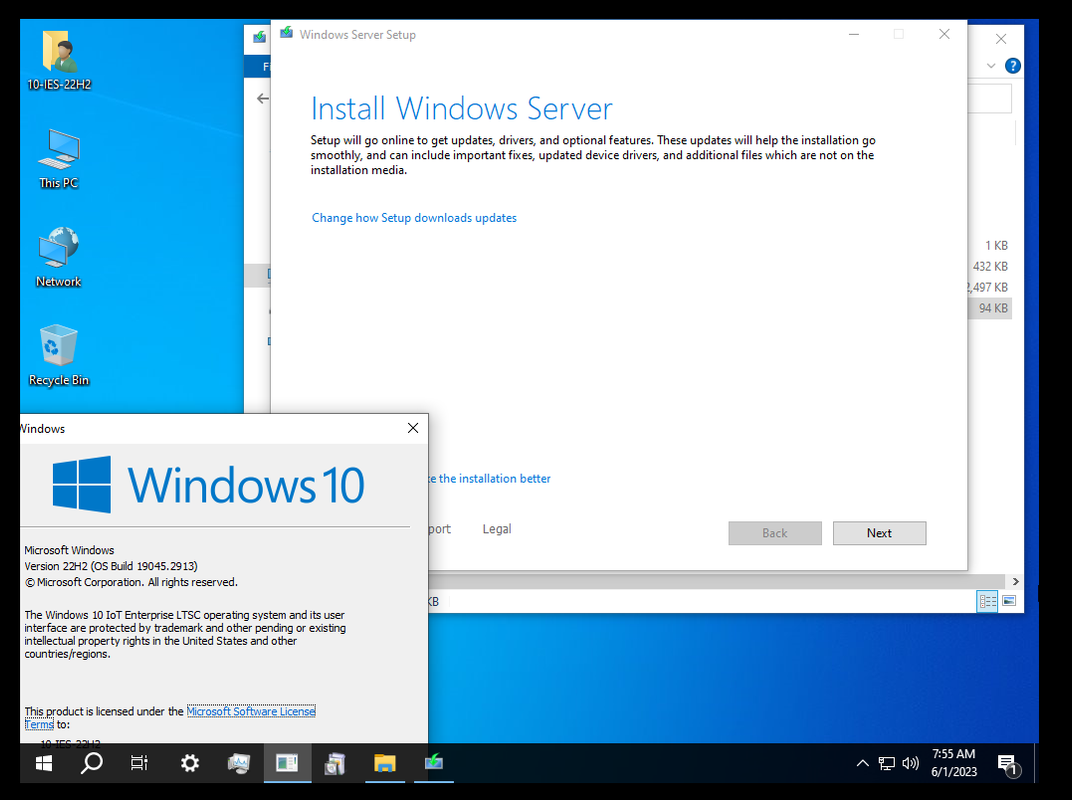Open taskbar Search
Screen dimensions: 1072x800
point(91,763)
